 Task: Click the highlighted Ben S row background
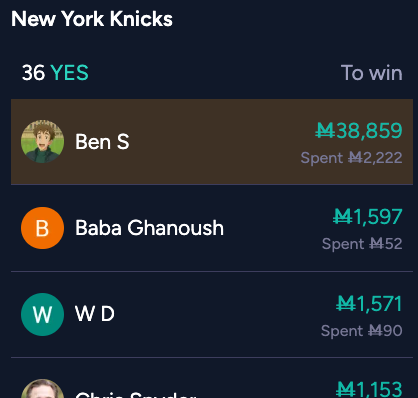pyautogui.click(x=212, y=142)
